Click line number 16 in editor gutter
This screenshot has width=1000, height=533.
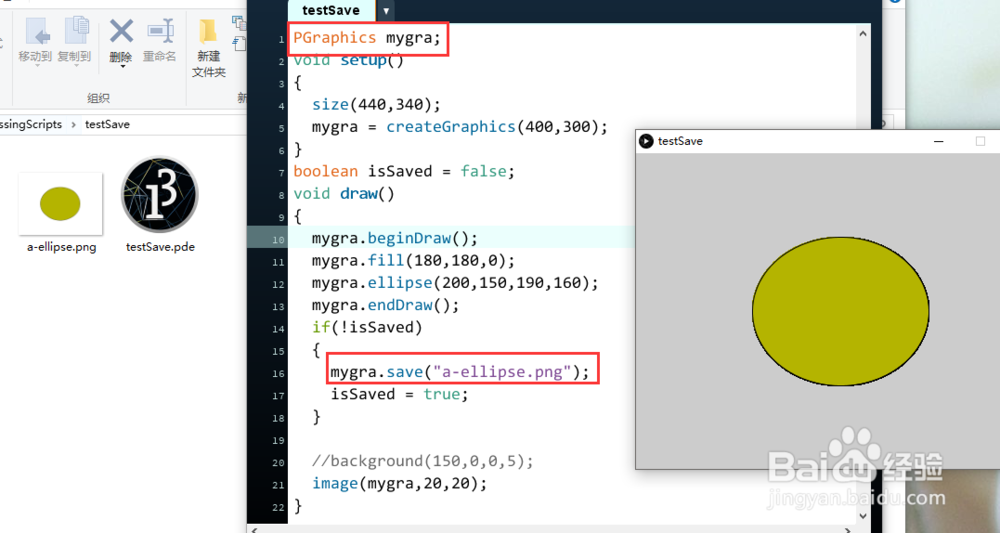[278, 374]
